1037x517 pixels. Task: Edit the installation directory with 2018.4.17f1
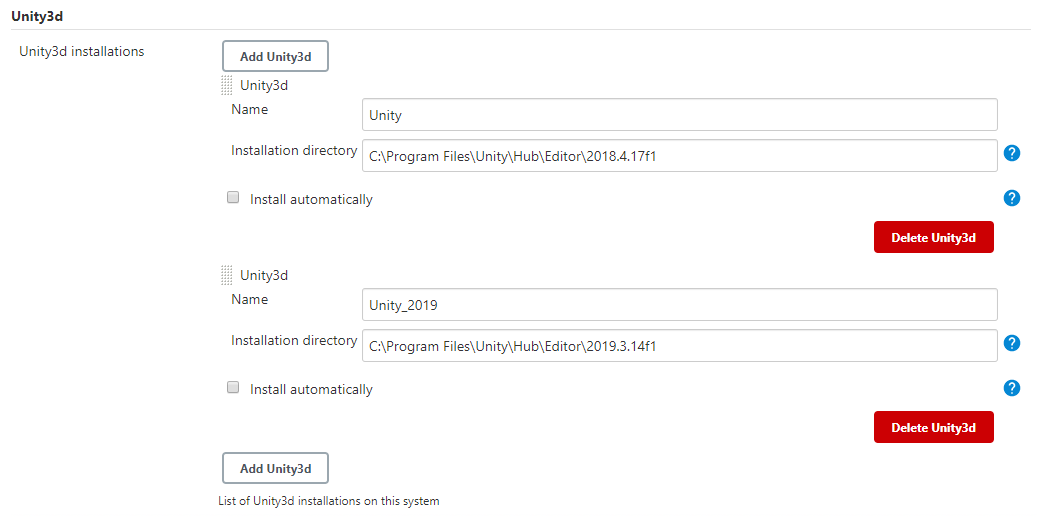(x=680, y=155)
